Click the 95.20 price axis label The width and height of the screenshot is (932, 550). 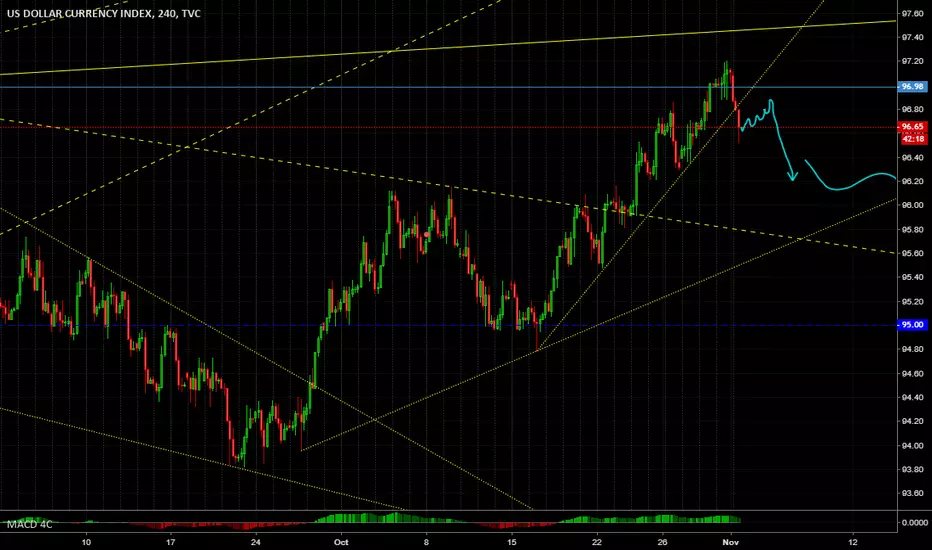(x=912, y=301)
